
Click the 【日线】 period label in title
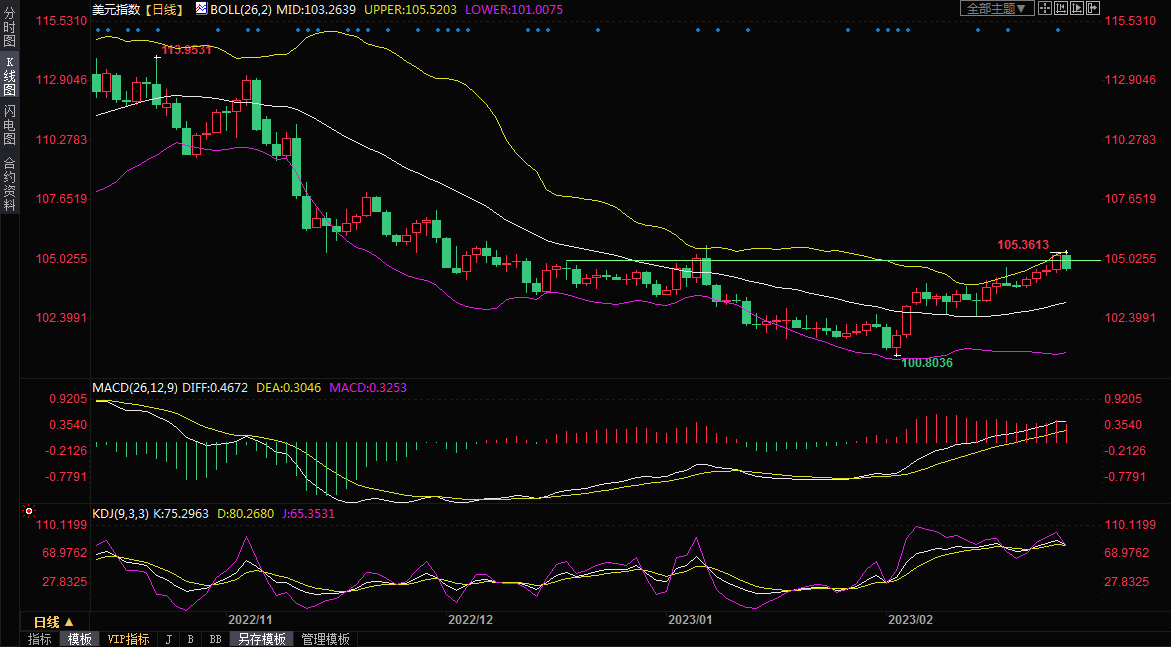163,9
